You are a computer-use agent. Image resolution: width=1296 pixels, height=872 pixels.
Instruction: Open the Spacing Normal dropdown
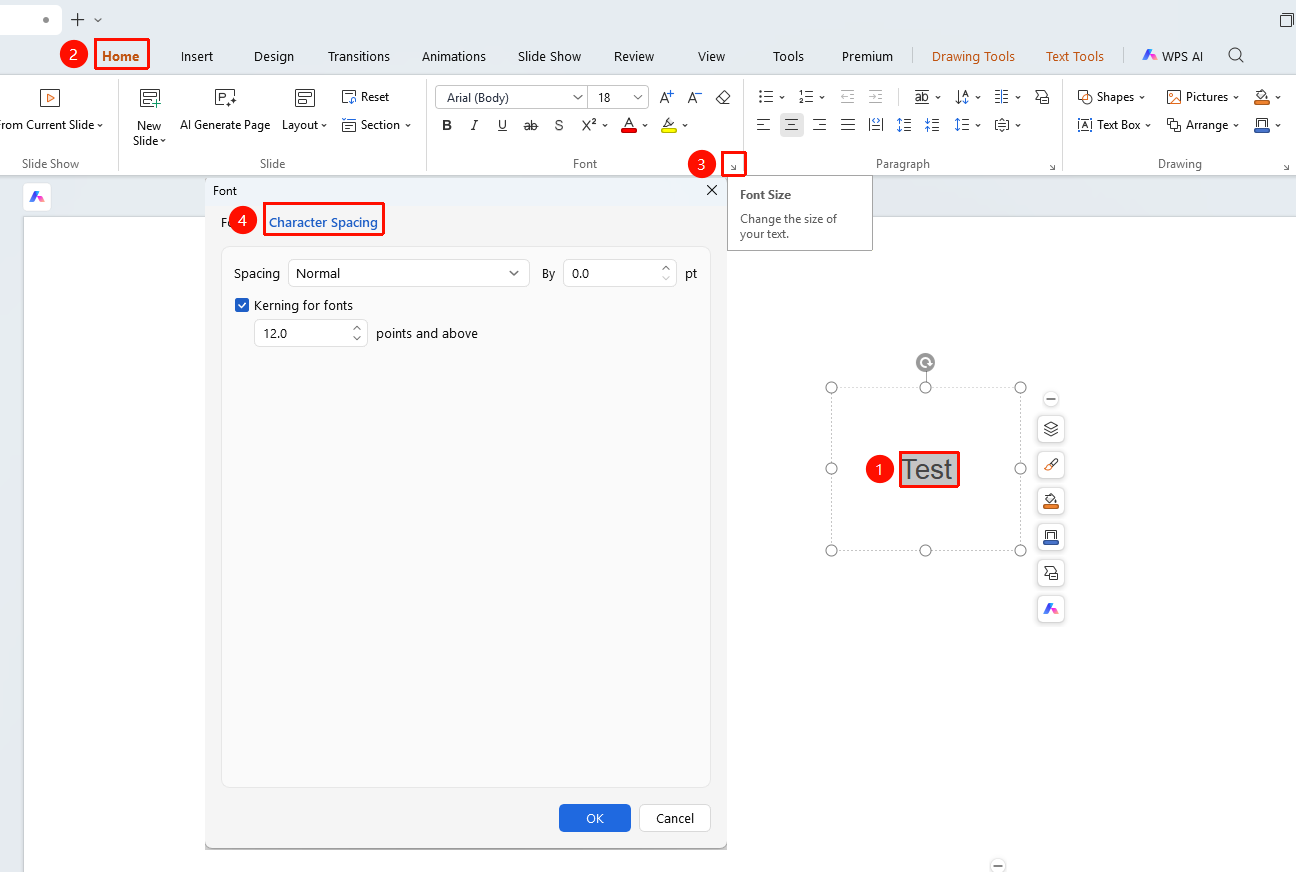pyautogui.click(x=409, y=273)
